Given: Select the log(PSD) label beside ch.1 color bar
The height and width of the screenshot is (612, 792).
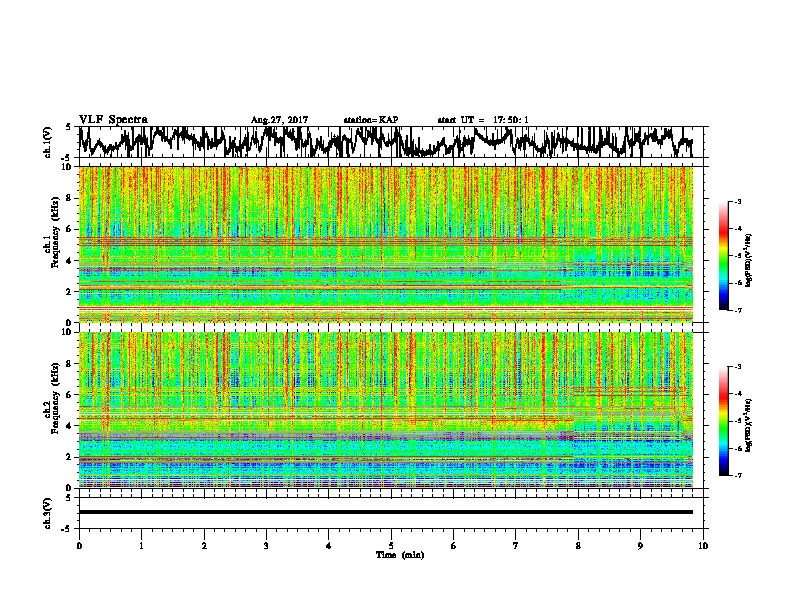Looking at the screenshot, I should coord(749,261).
